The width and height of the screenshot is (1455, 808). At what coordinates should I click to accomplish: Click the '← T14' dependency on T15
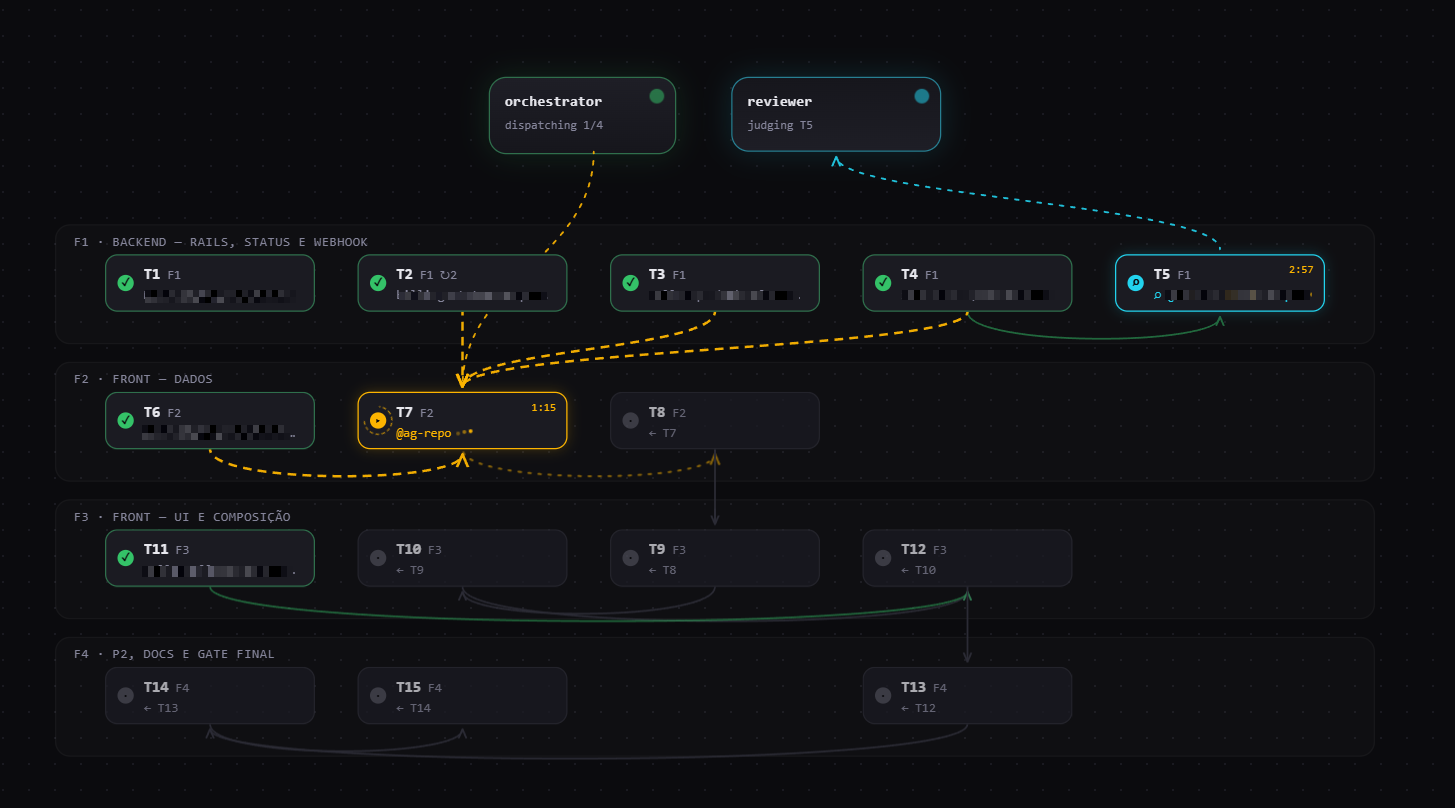click(413, 708)
